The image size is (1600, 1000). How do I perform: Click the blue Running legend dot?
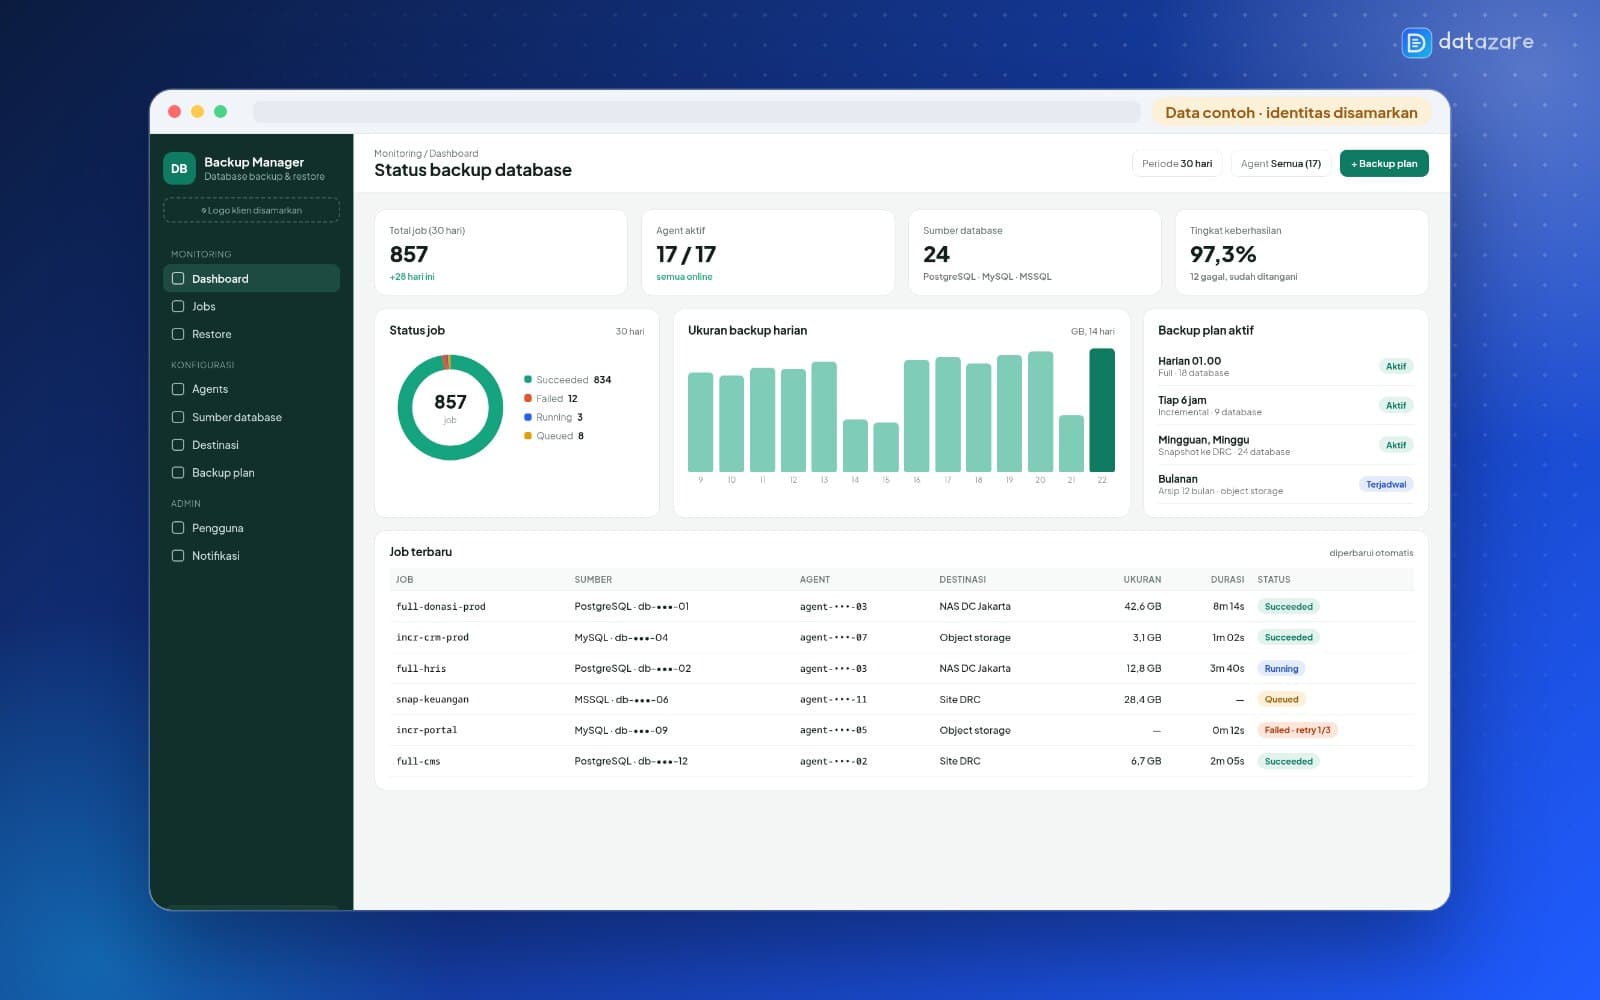point(528,417)
